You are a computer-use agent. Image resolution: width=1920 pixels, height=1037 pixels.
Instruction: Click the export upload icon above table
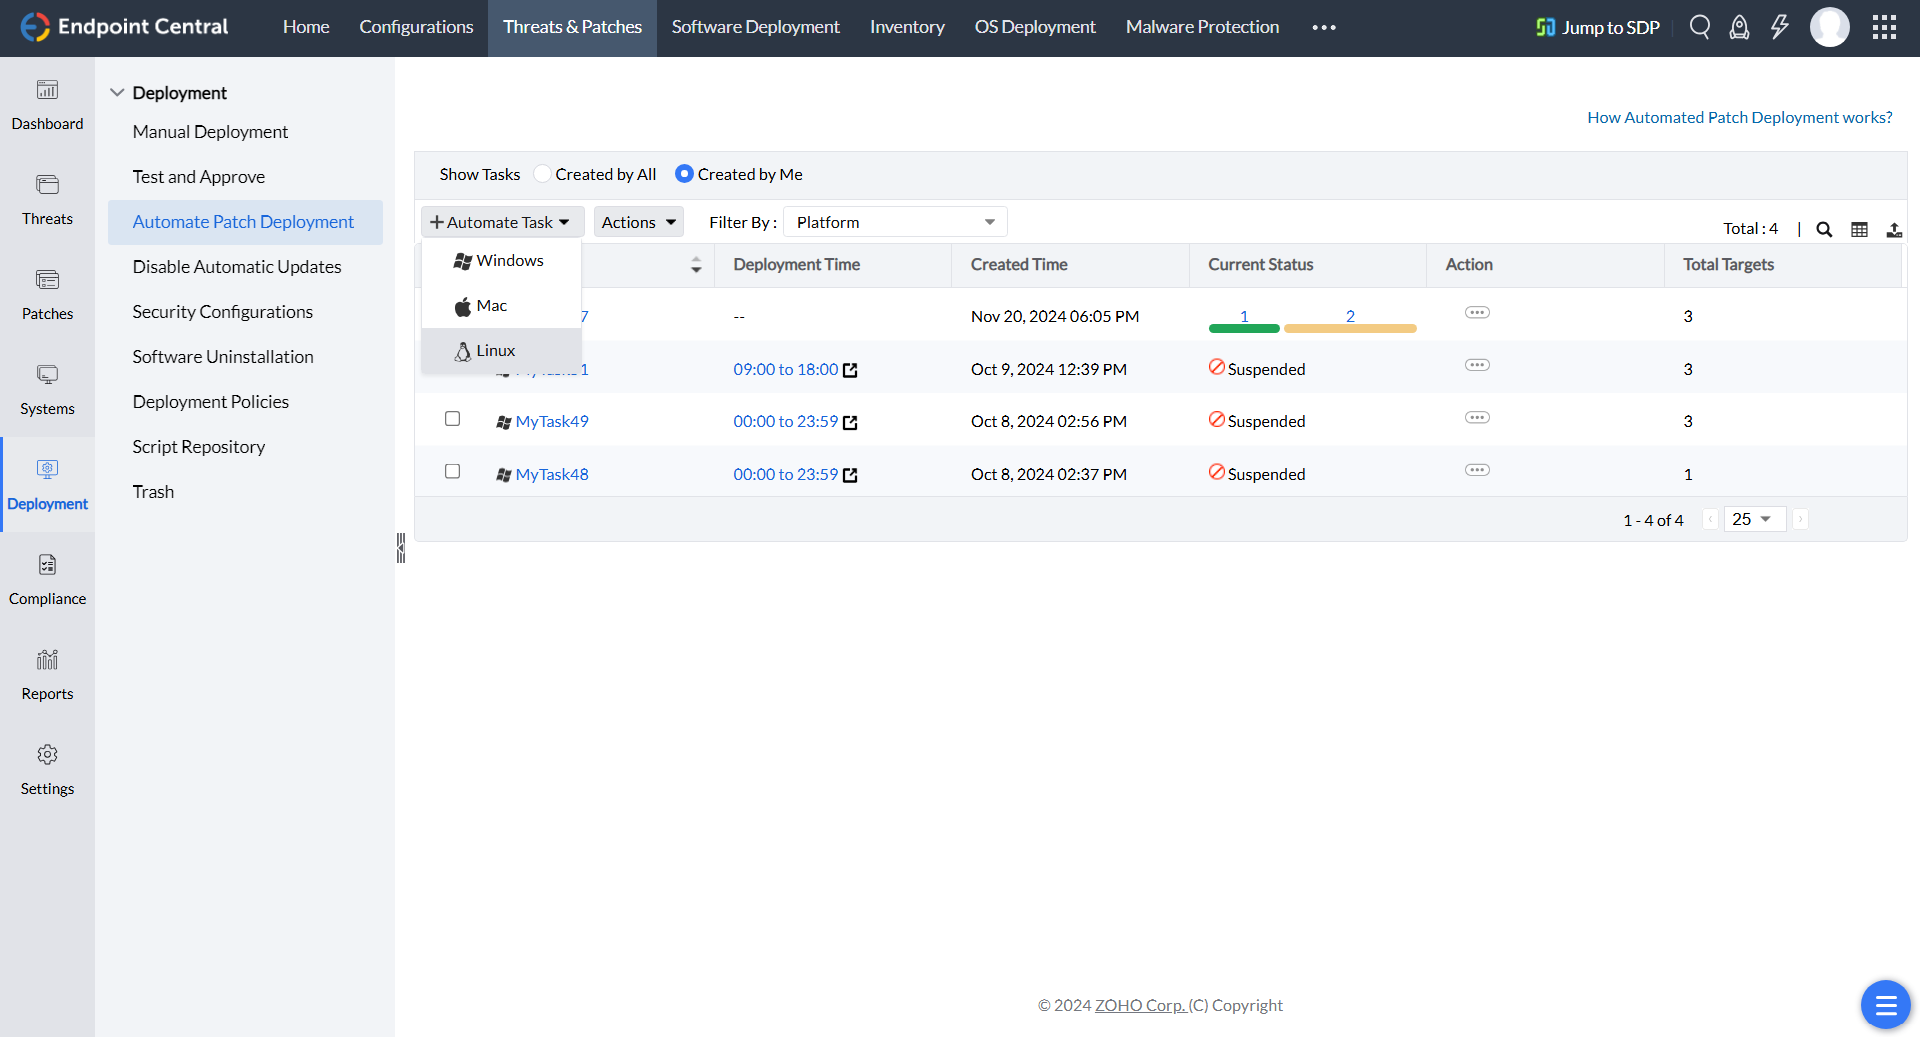tap(1894, 229)
